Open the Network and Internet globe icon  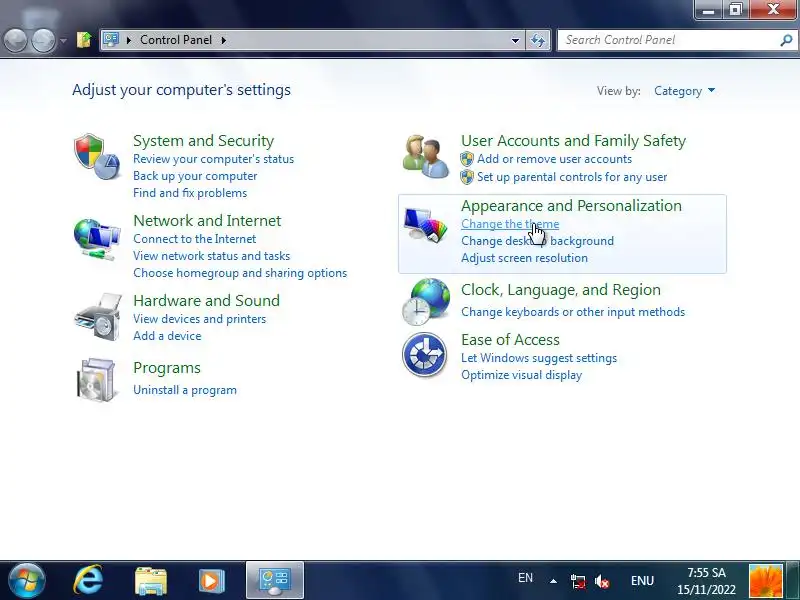tap(97, 239)
